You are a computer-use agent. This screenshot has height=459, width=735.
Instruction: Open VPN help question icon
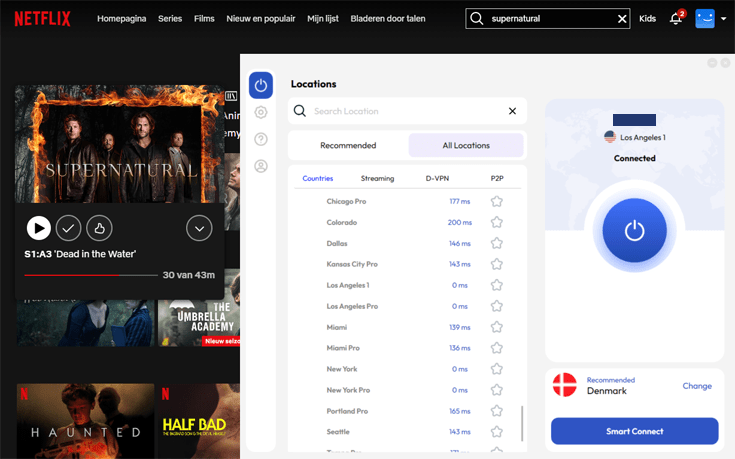coord(261,139)
